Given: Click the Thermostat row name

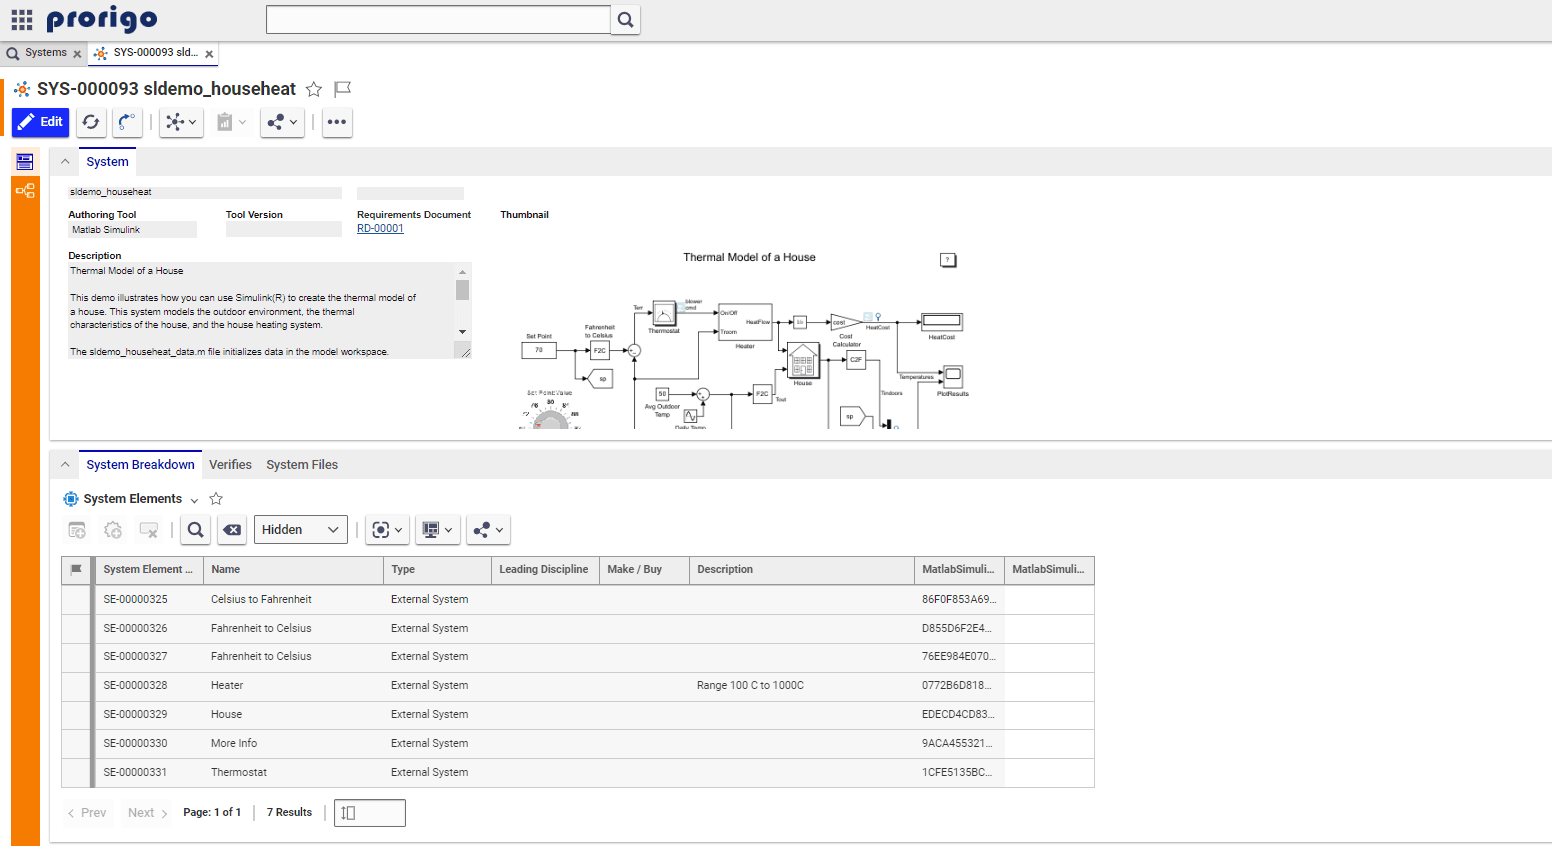Looking at the screenshot, I should coord(239,773).
